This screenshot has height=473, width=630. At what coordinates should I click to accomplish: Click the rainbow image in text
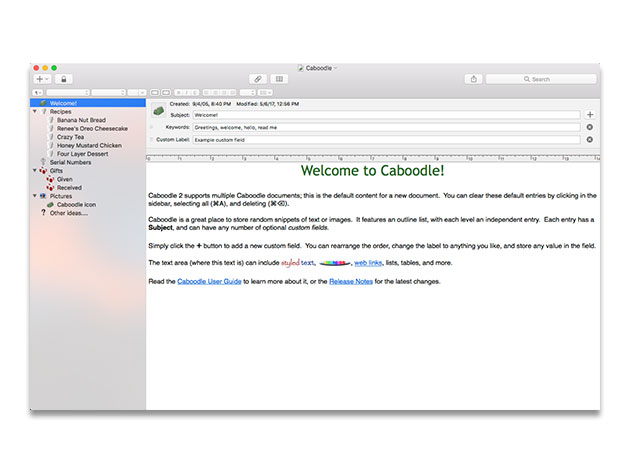tap(334, 263)
